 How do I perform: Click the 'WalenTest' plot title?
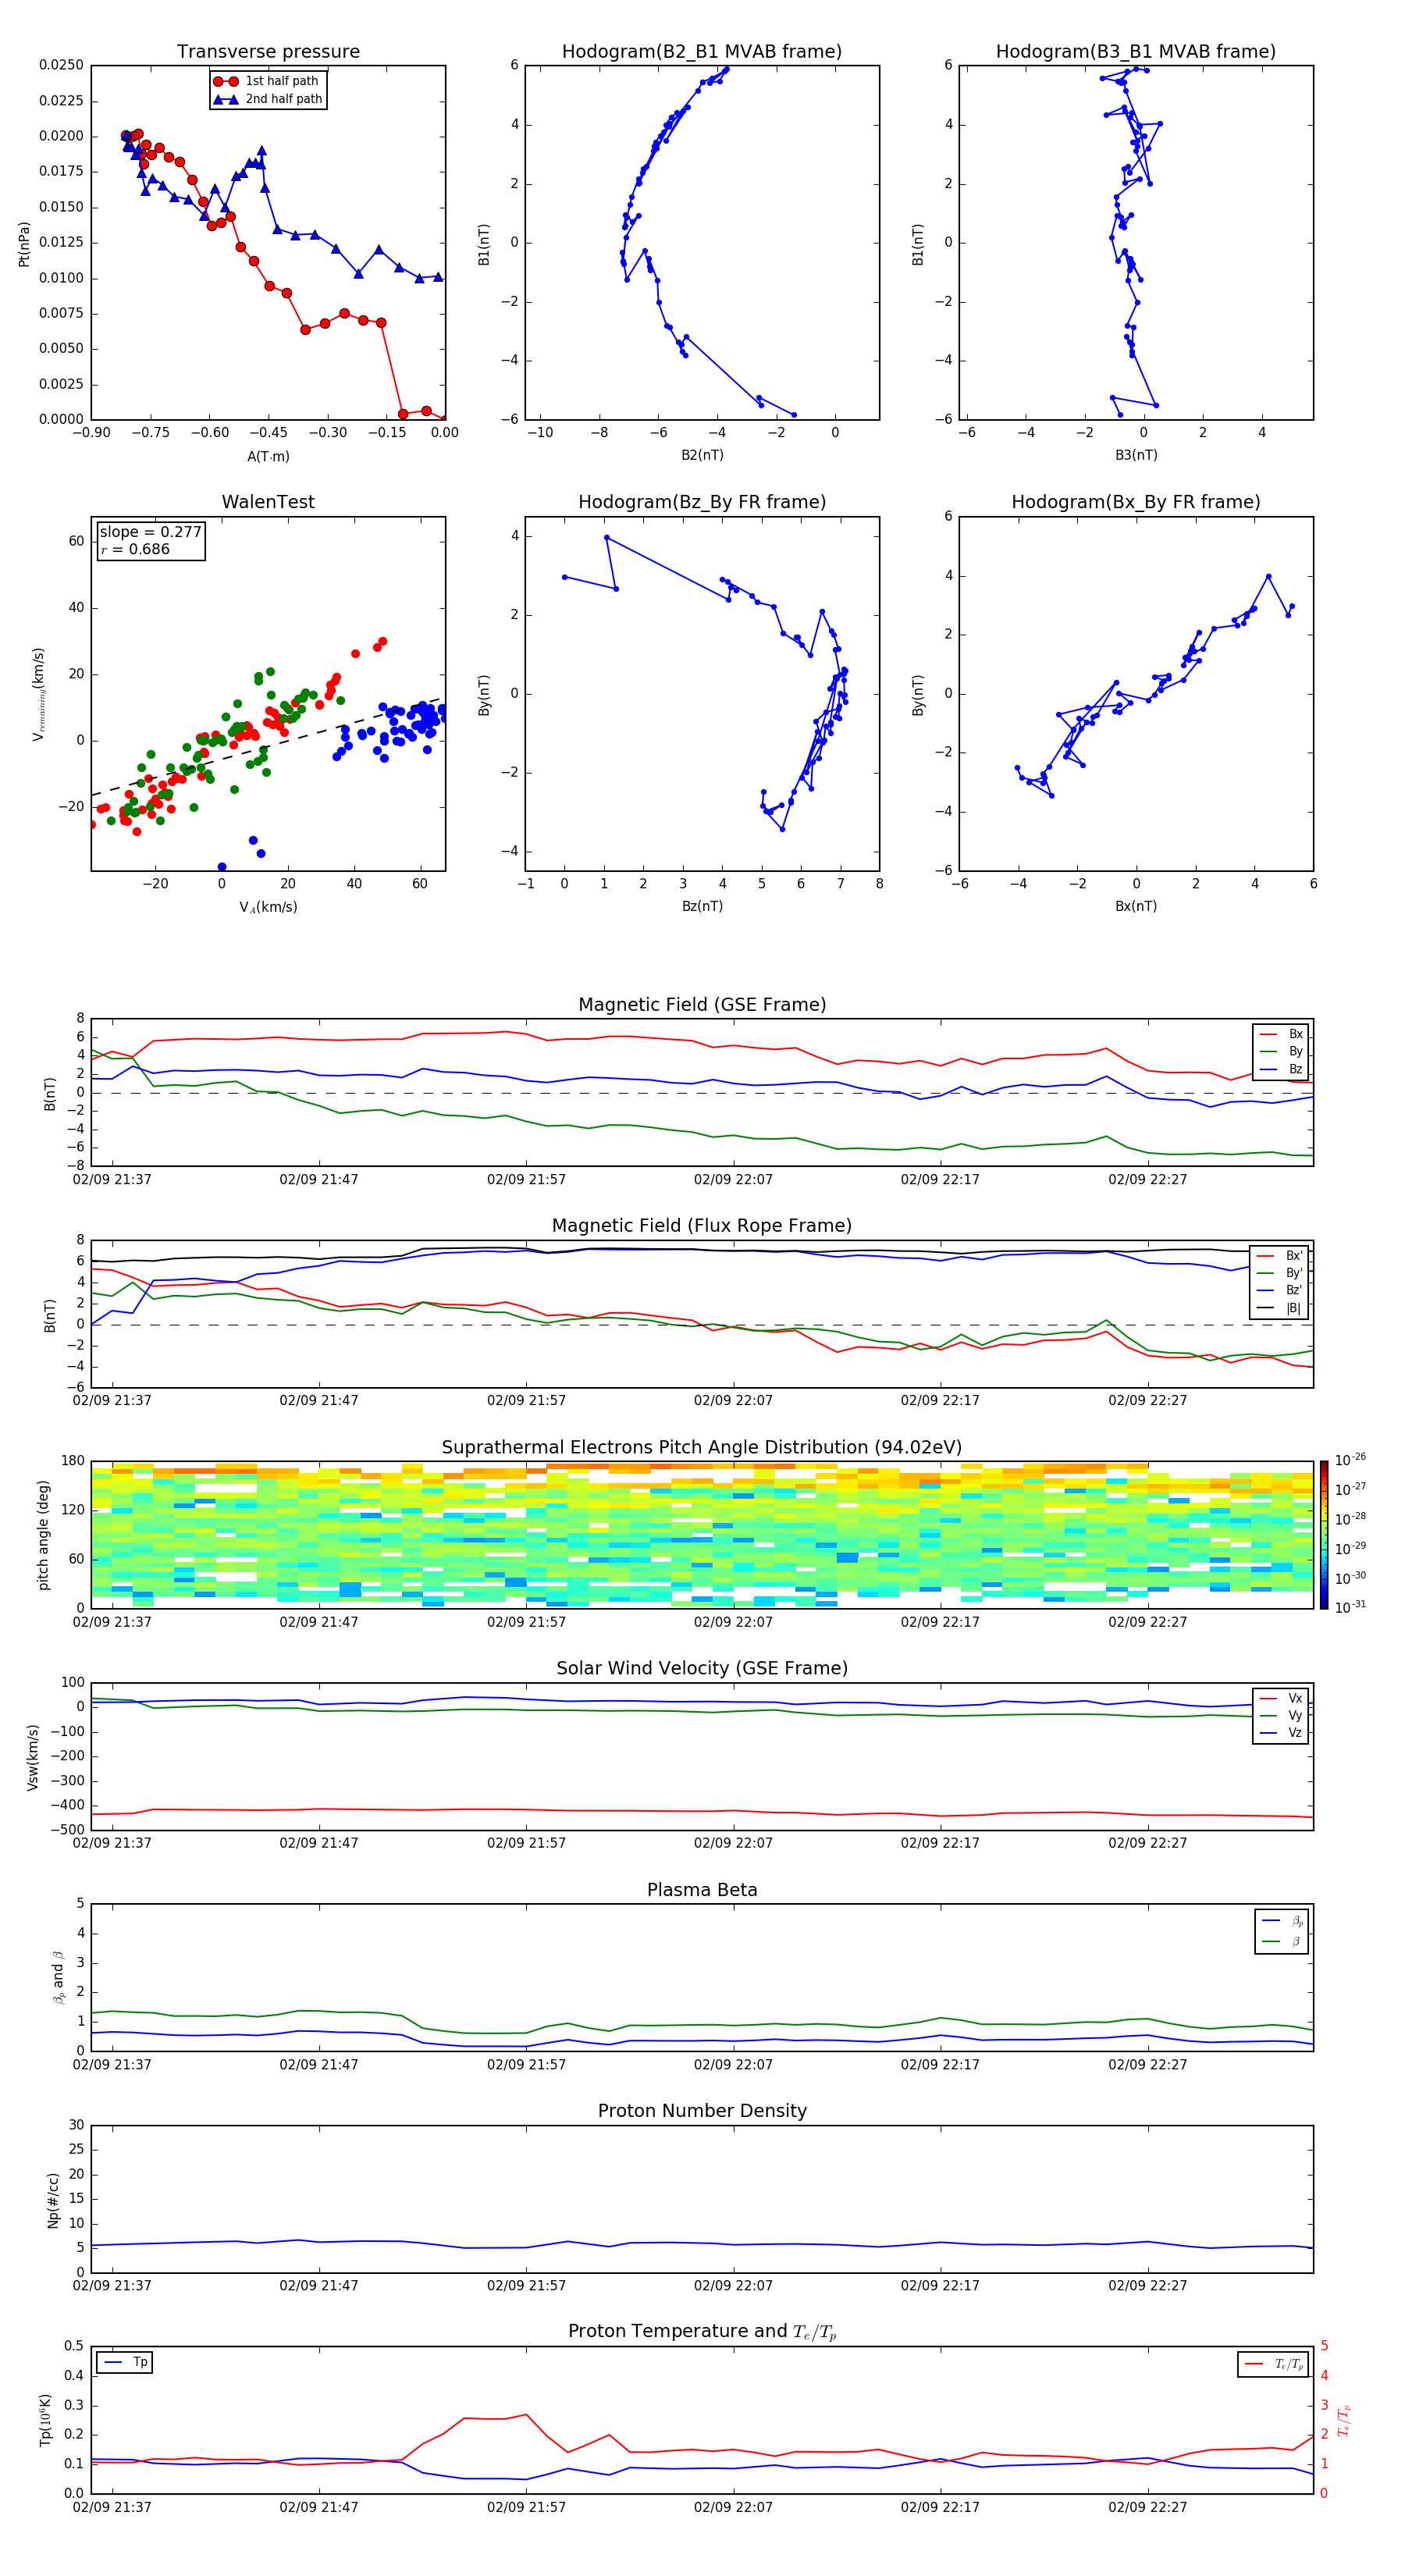tap(268, 502)
